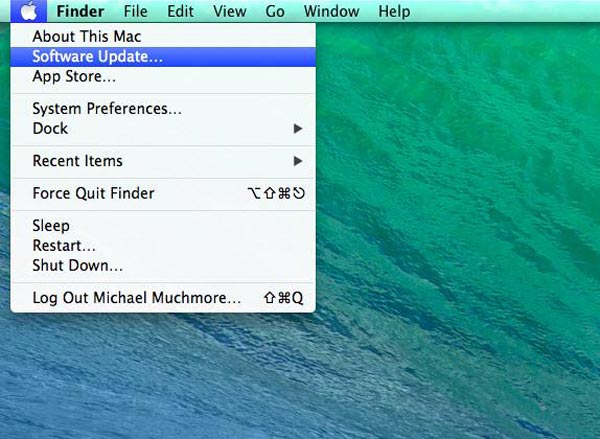This screenshot has width=600, height=439.
Task: Open App Store… from the Apple menu
Action: click(163, 77)
